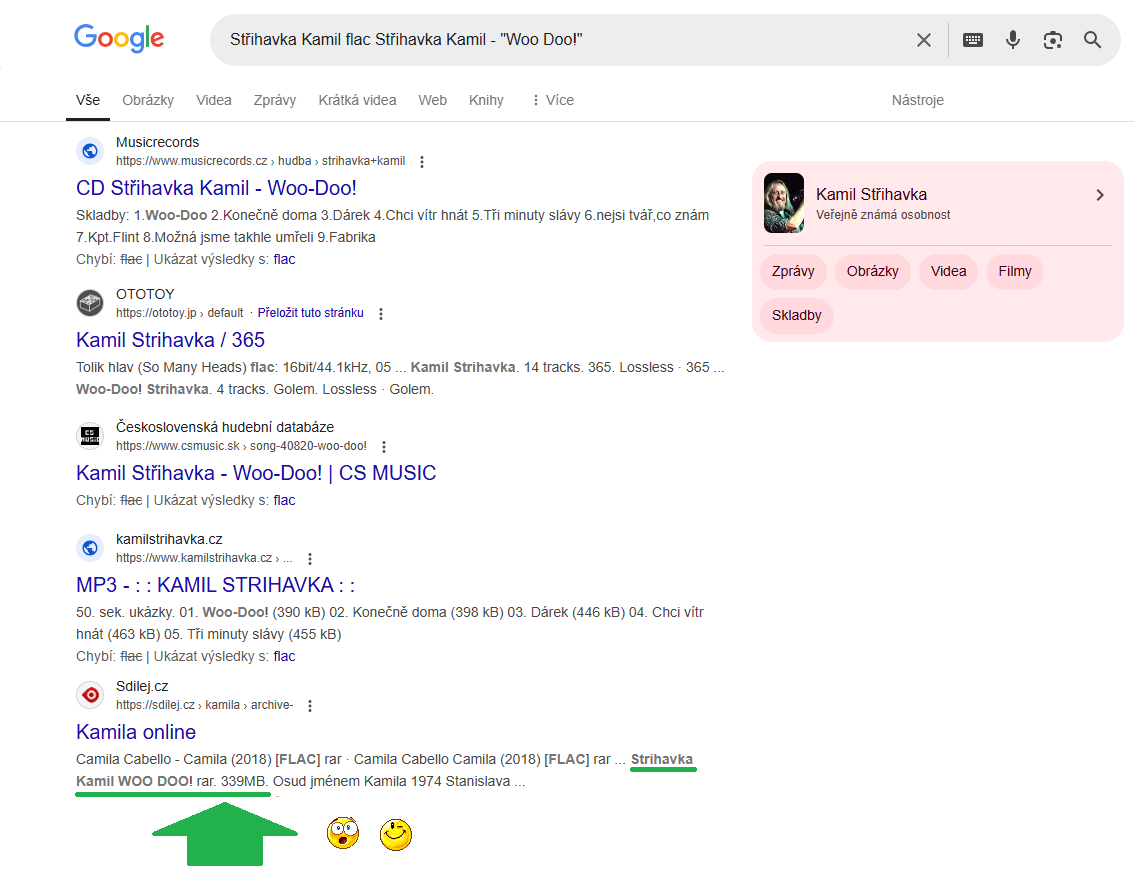Screen dimensions: 1134x878
Task: Select the Obrázky chip in knowledge panel
Action: [872, 271]
